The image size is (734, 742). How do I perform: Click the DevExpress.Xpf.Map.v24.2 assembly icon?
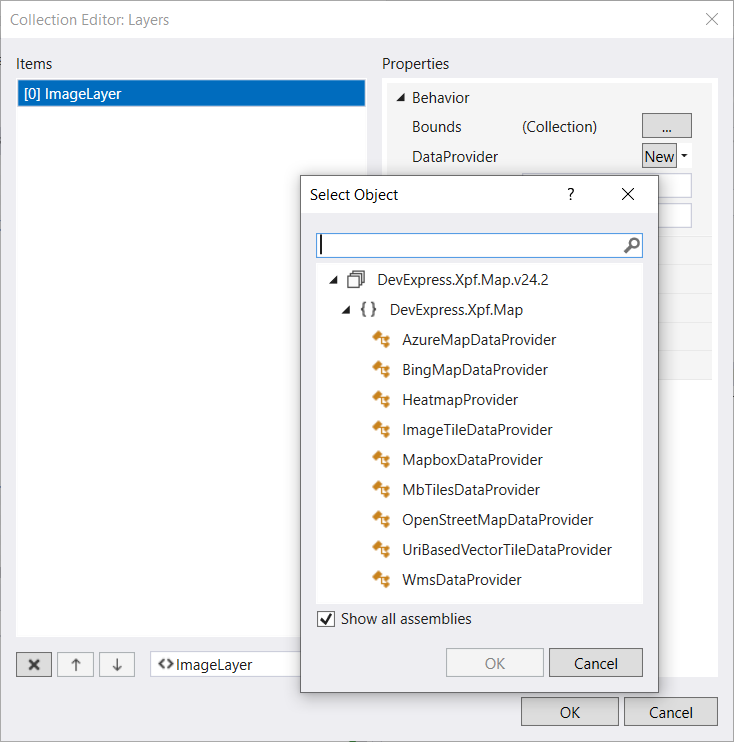coord(356,280)
